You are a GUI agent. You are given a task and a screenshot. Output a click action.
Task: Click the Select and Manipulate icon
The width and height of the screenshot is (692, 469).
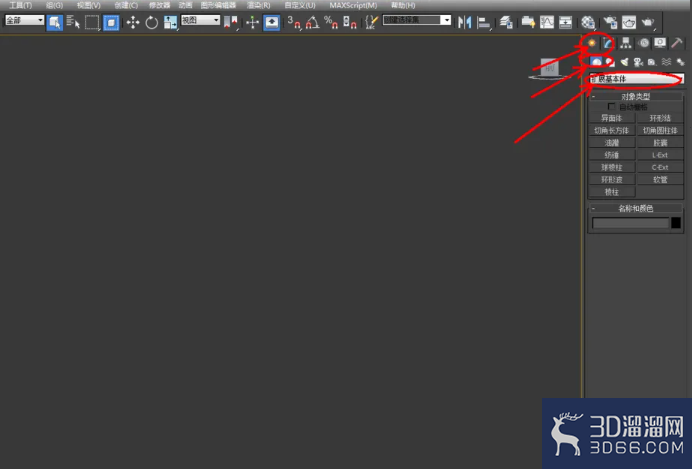click(252, 22)
